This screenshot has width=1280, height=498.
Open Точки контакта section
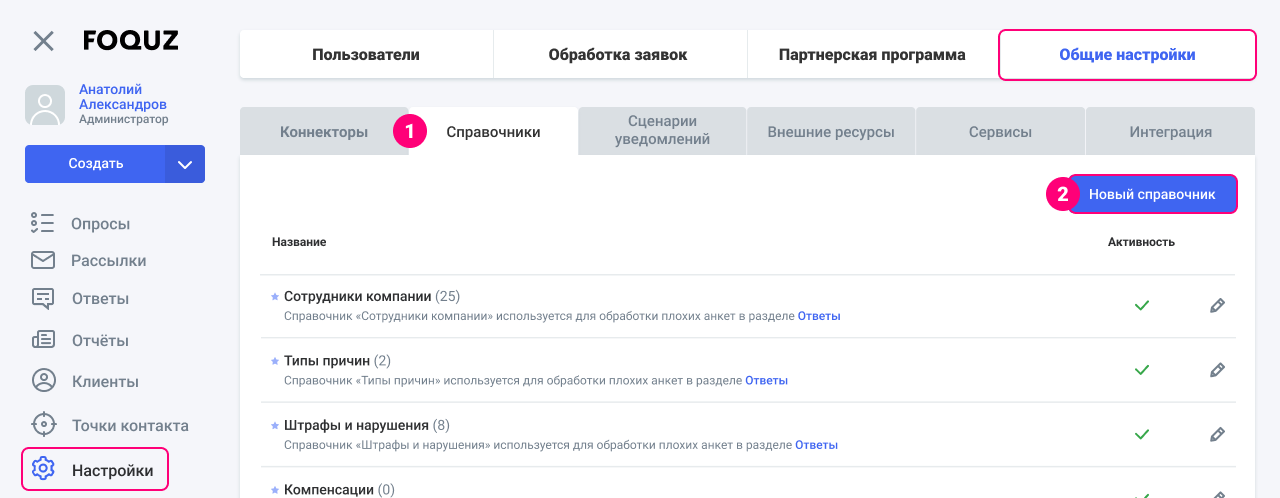pyautogui.click(x=129, y=425)
